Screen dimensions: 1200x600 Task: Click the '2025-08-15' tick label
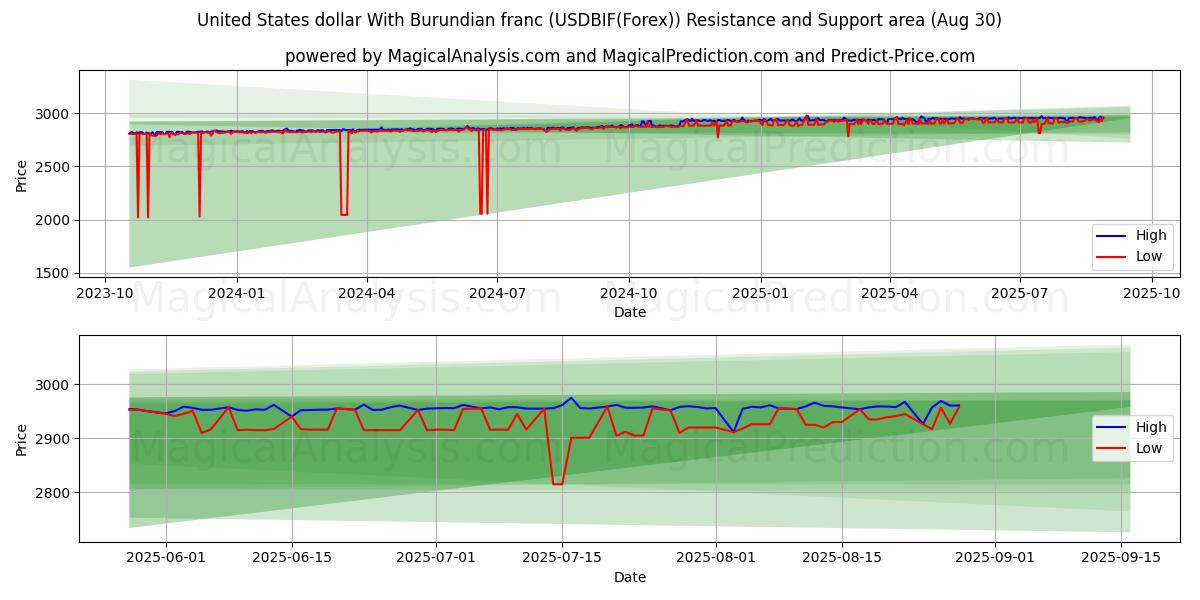[x=842, y=558]
